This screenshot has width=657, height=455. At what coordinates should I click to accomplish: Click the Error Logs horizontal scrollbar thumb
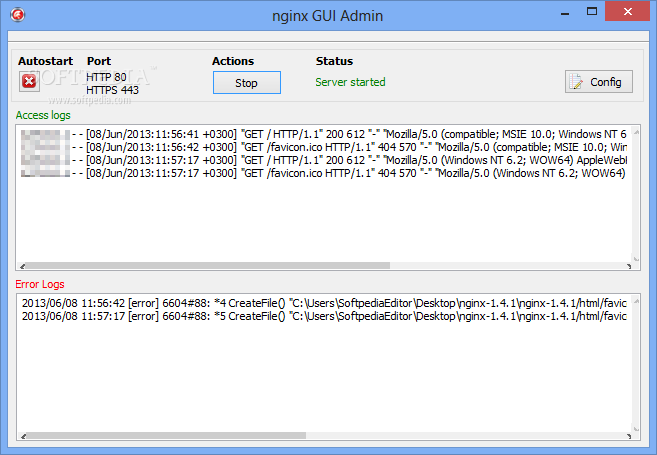click(x=200, y=436)
